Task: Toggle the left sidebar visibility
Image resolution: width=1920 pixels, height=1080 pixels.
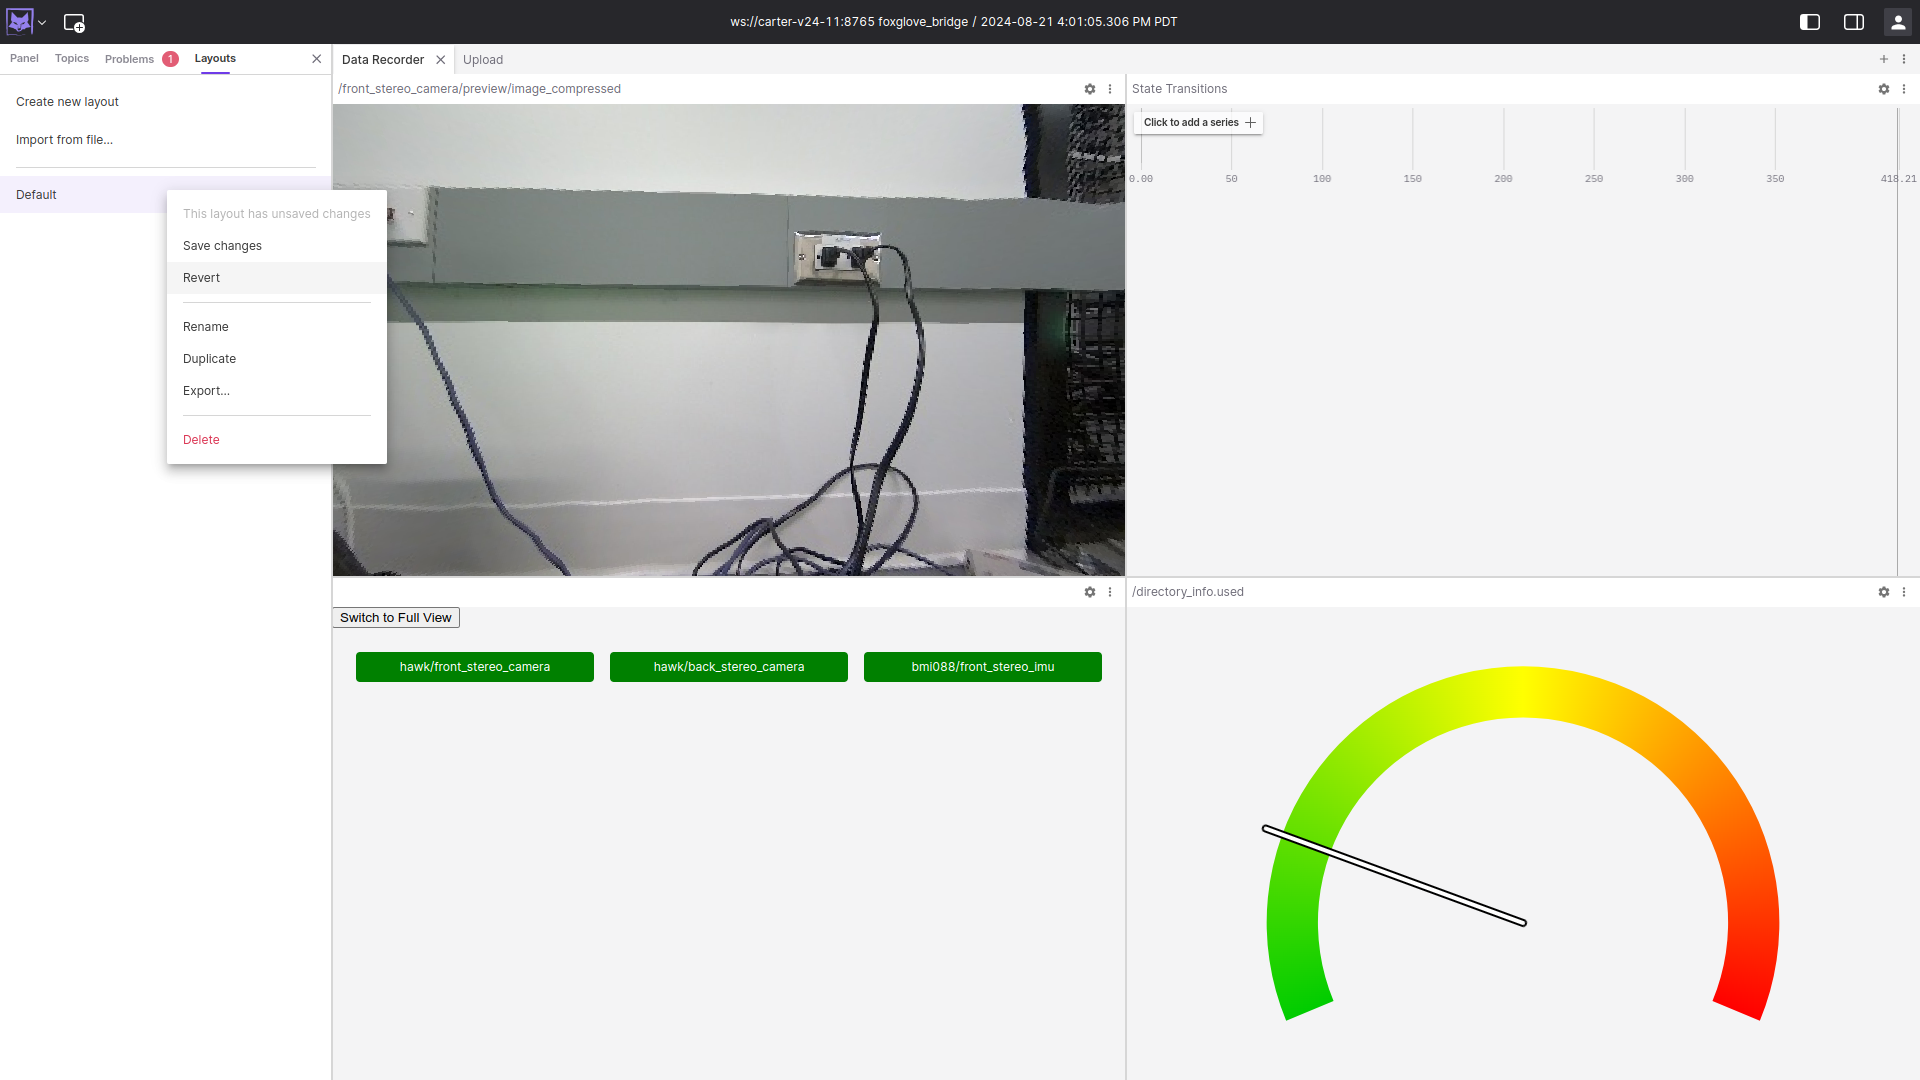Action: click(1810, 21)
